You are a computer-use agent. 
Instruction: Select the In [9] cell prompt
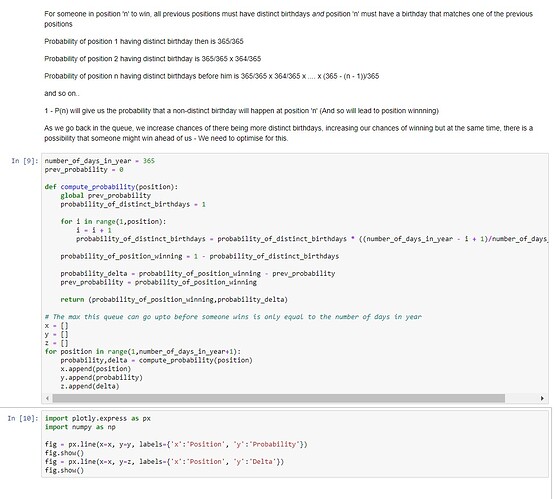[x=25, y=161]
